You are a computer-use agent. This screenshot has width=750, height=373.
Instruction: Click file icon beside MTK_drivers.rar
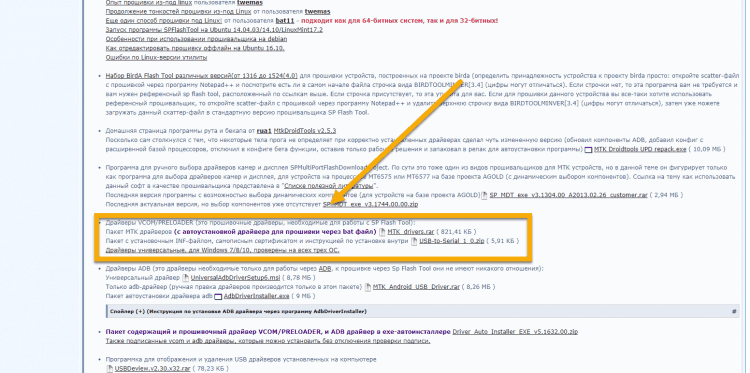[382, 232]
